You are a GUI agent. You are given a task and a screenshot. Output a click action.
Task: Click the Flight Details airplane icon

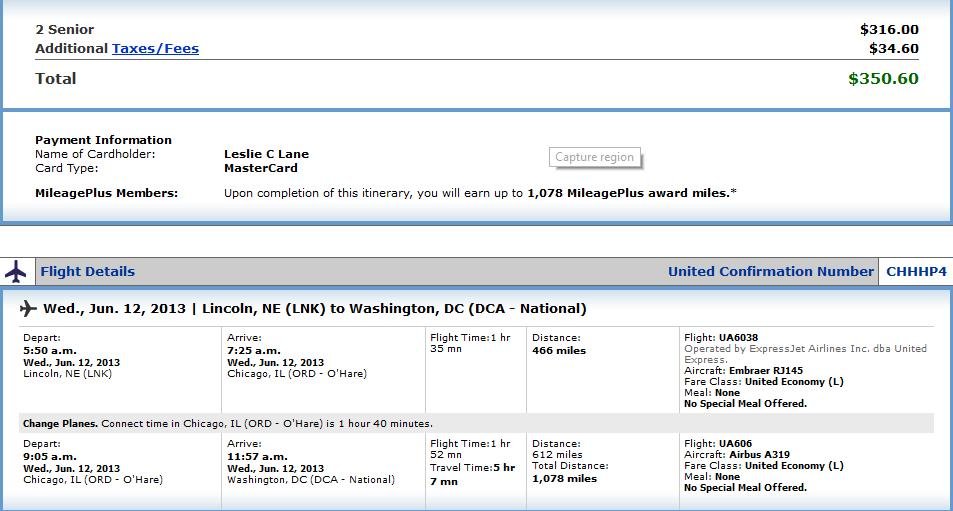coord(16,272)
